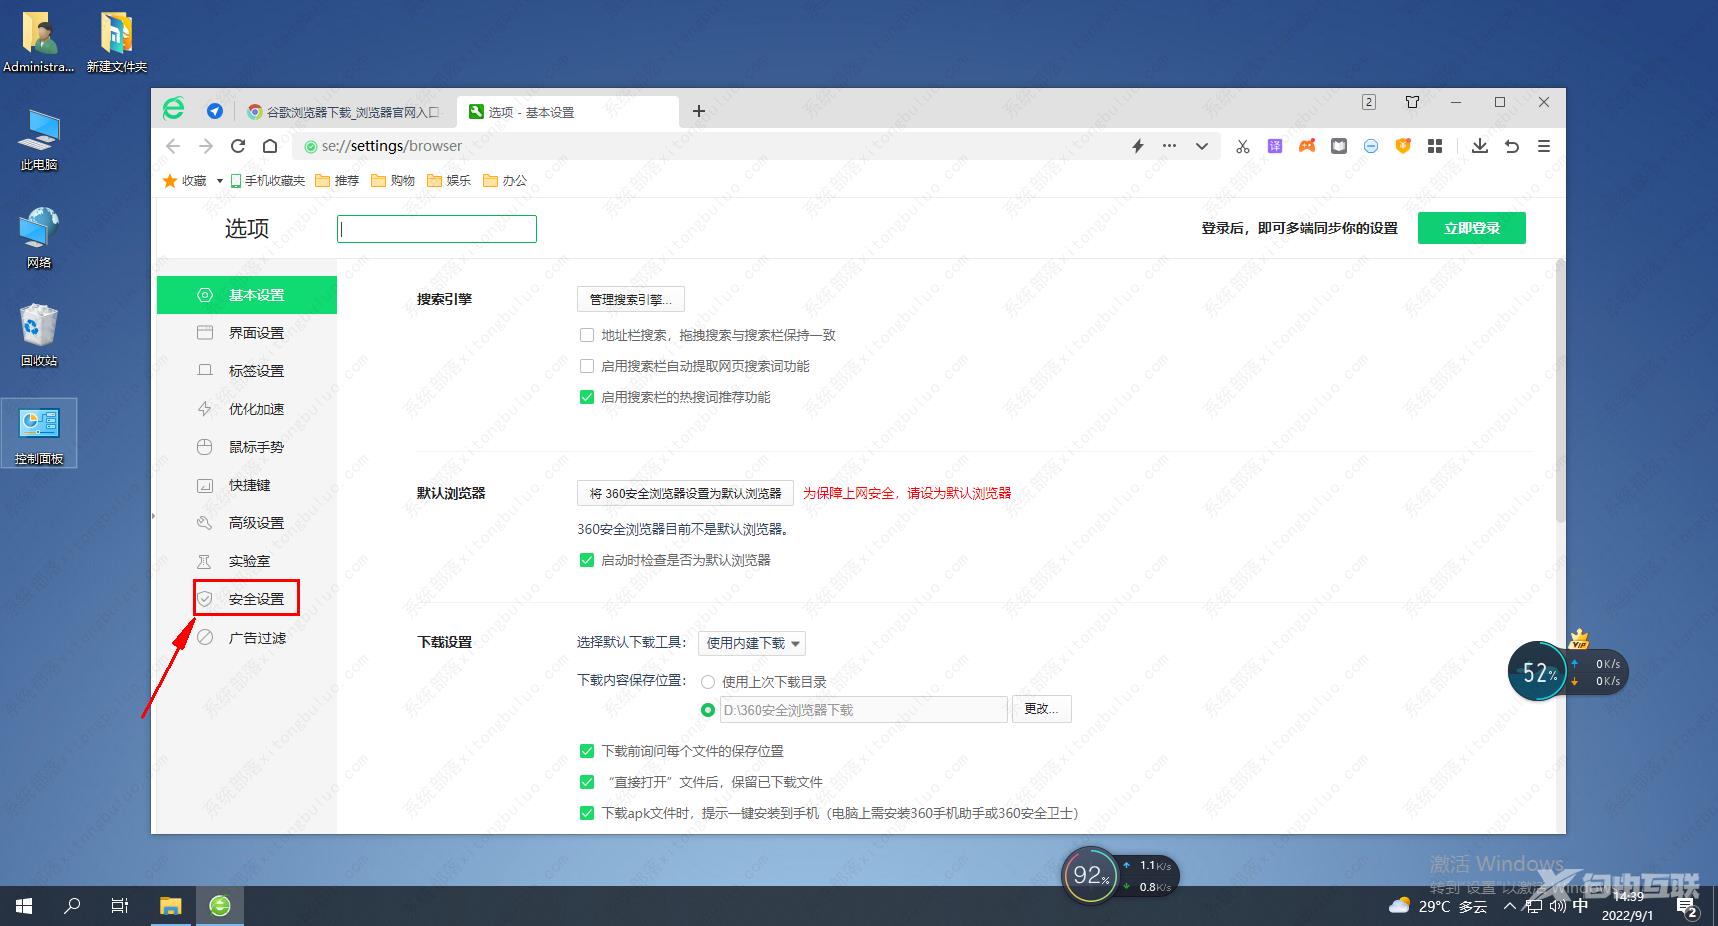
Task: Go back with the back arrow
Action: point(173,146)
